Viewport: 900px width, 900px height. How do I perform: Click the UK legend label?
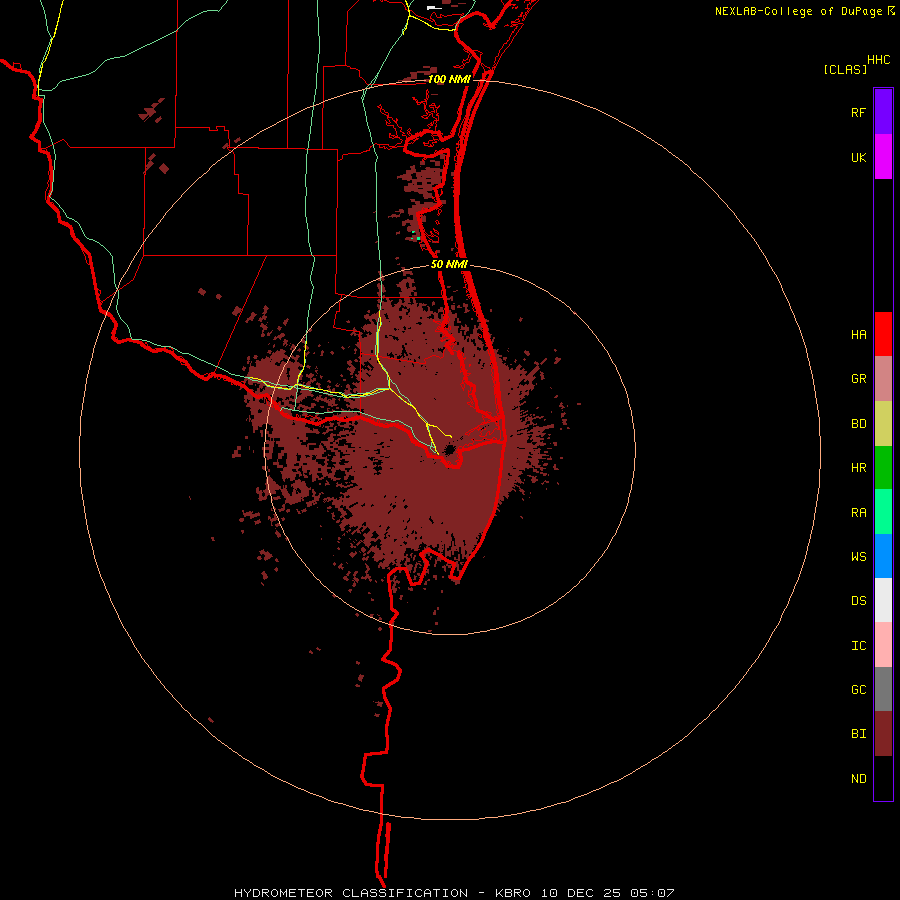(x=858, y=157)
